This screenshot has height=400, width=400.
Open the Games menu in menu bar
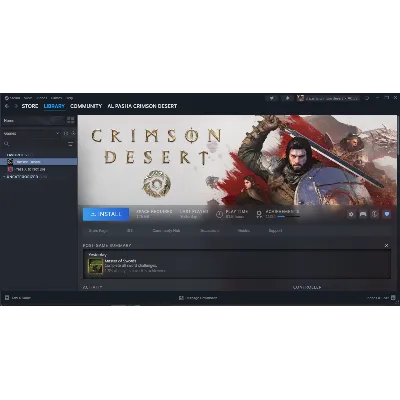point(56,98)
